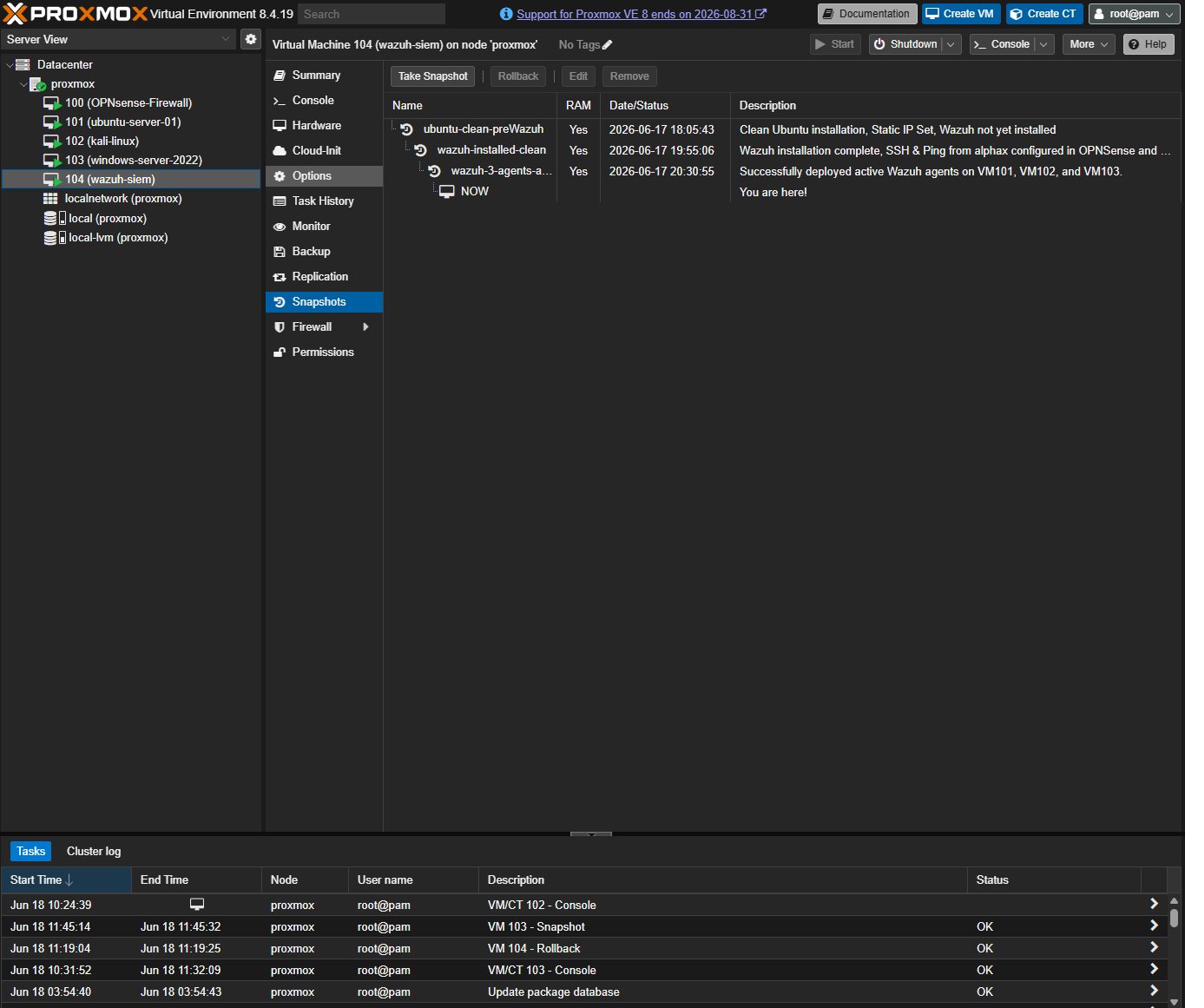
Task: Sort tasks by Start Time header
Action: point(66,880)
